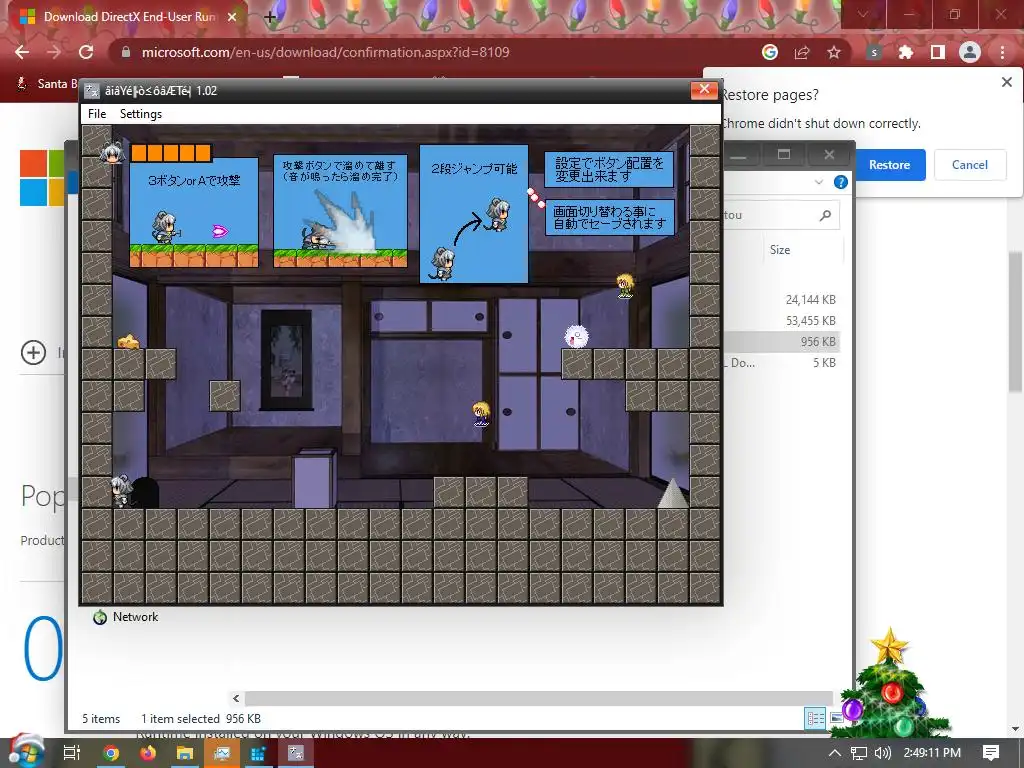Switch Explorer to large icons view
Image resolution: width=1024 pixels, height=768 pixels.
[x=835, y=718]
